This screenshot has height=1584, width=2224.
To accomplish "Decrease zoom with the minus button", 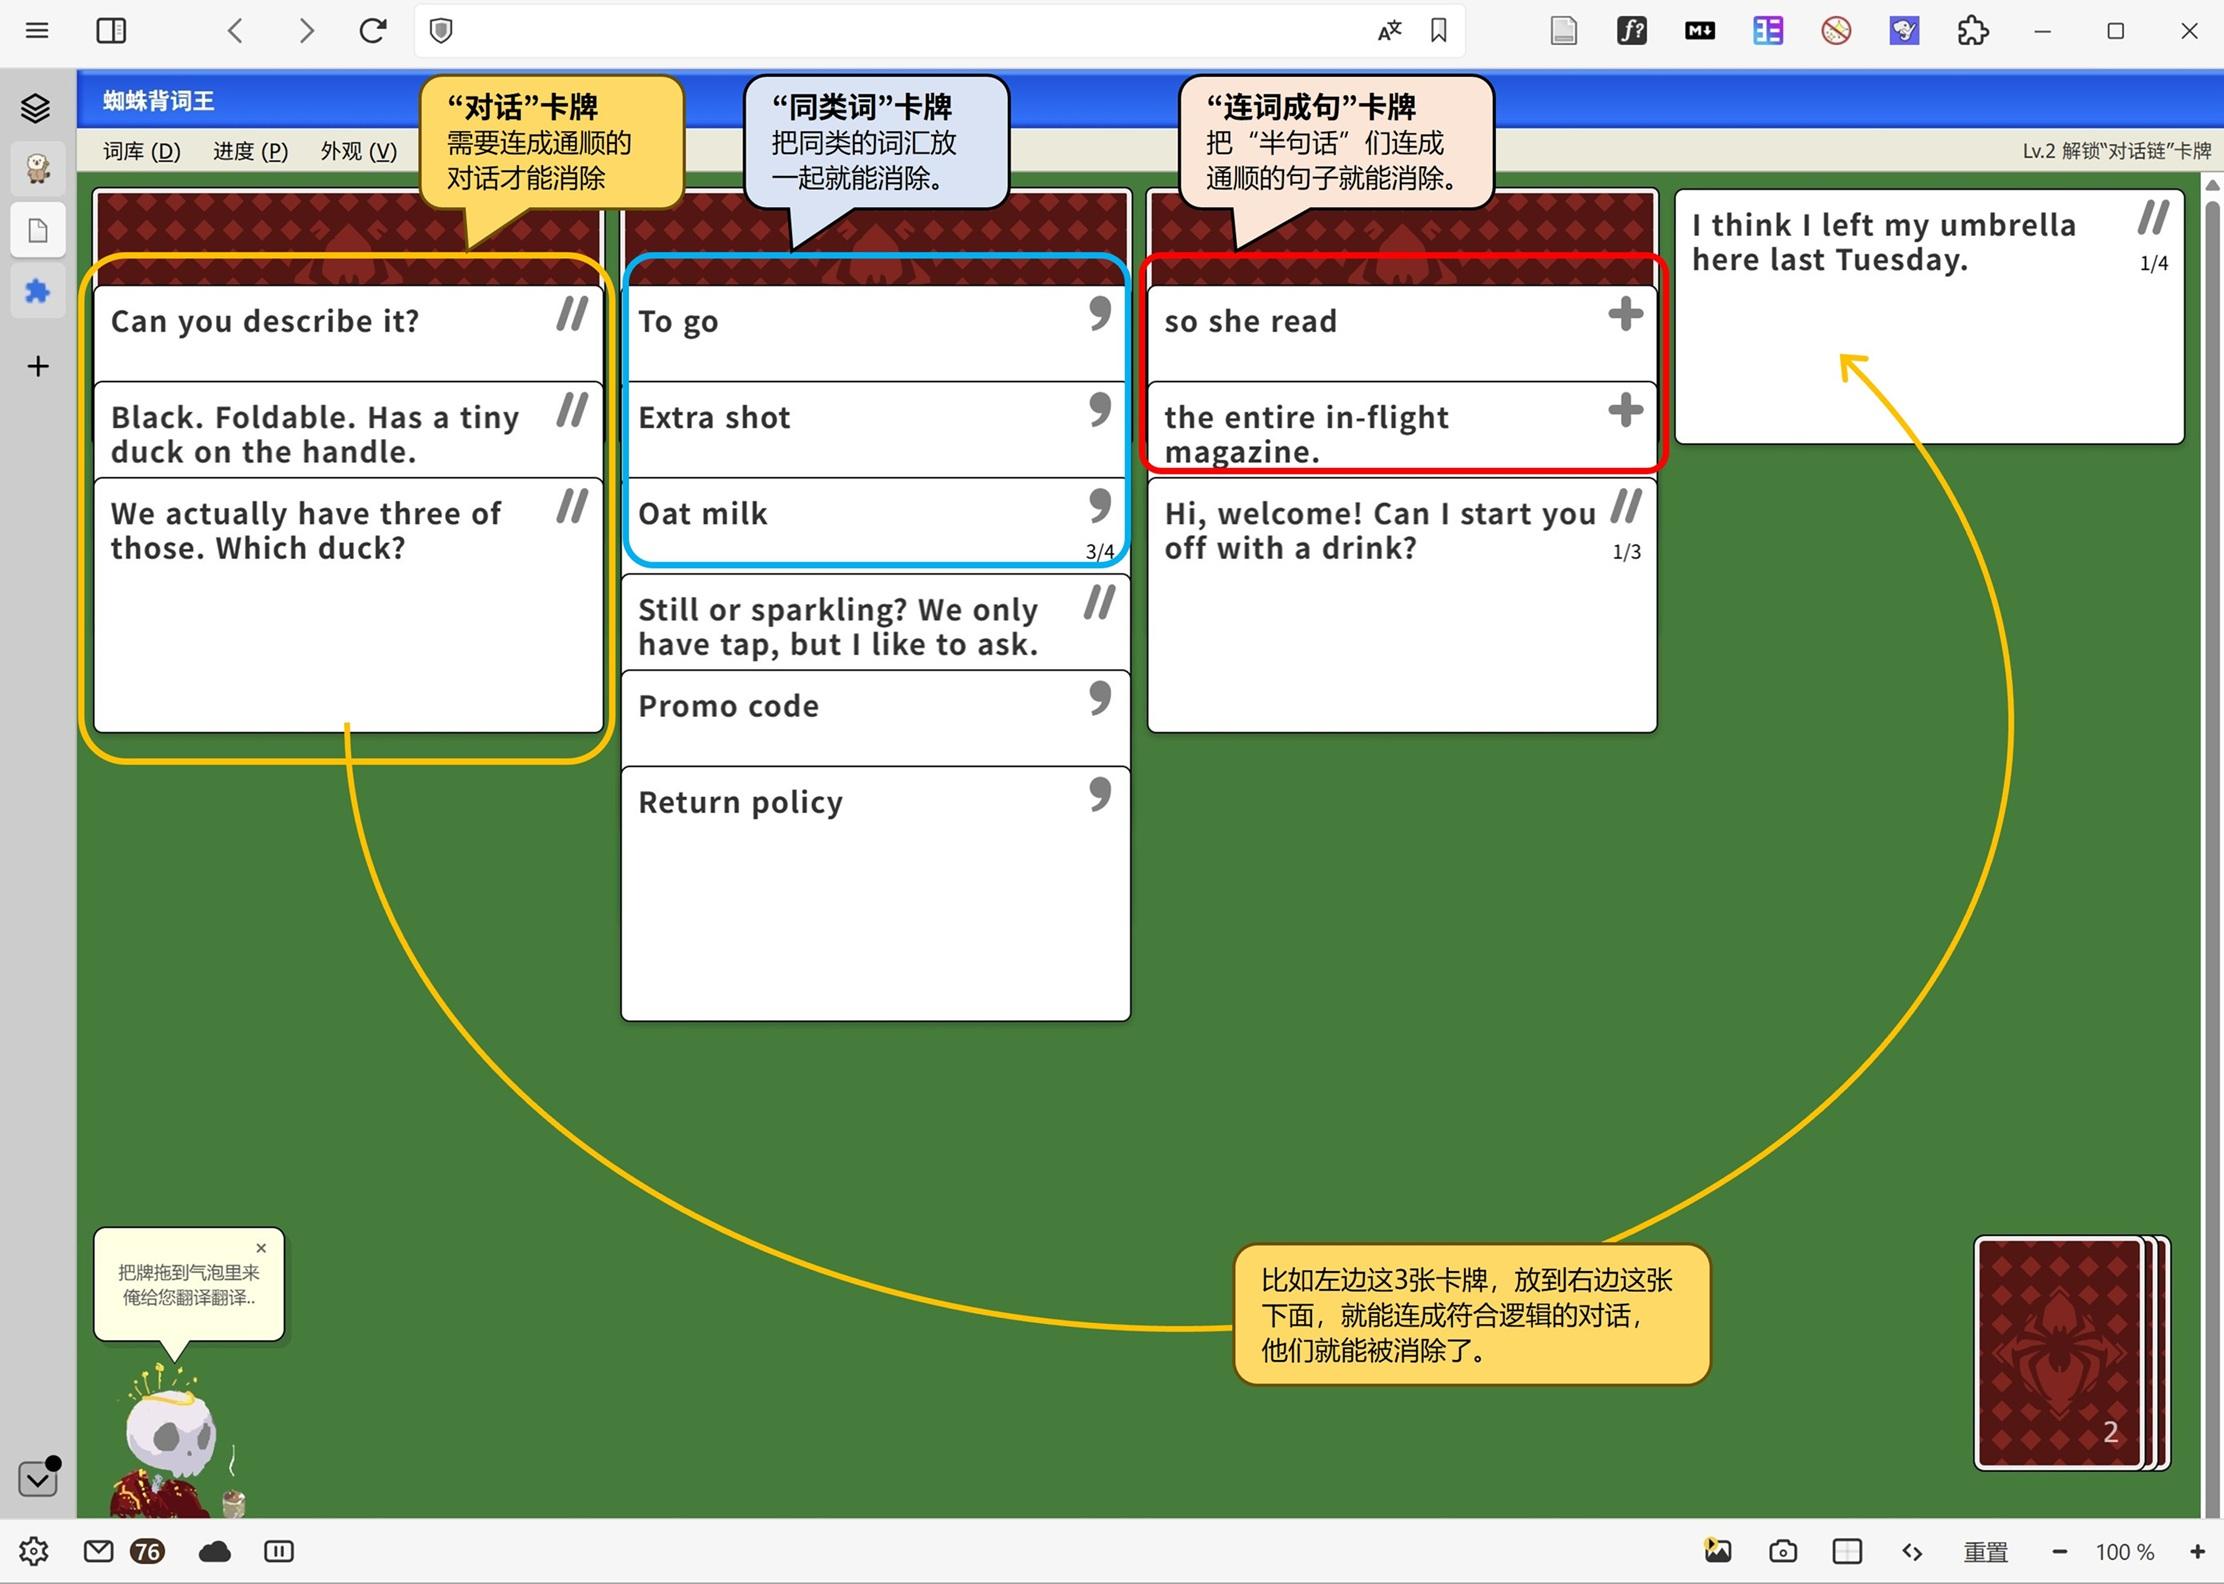I will coord(2059,1552).
